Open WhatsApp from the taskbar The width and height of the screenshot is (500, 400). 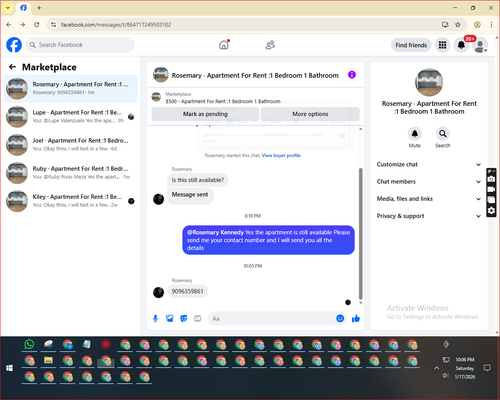click(x=29, y=344)
